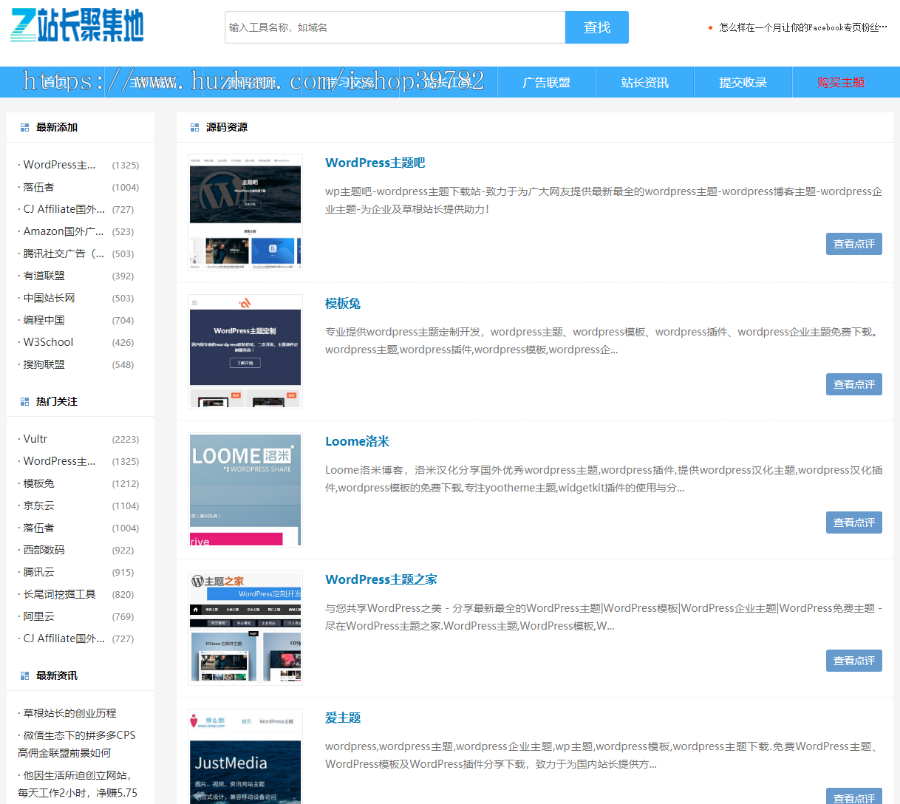Image resolution: width=900 pixels, height=804 pixels.
Task: Go to the 站长资讯 nav item
Action: coord(645,83)
